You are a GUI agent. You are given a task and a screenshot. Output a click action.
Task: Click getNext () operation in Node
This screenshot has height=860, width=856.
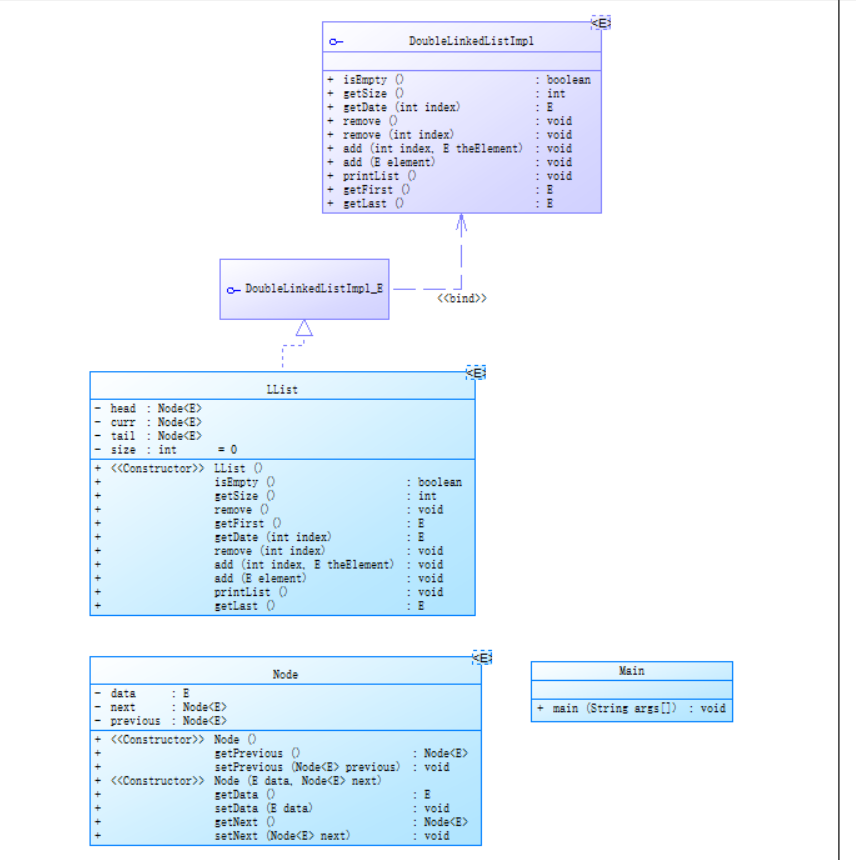pos(245,822)
